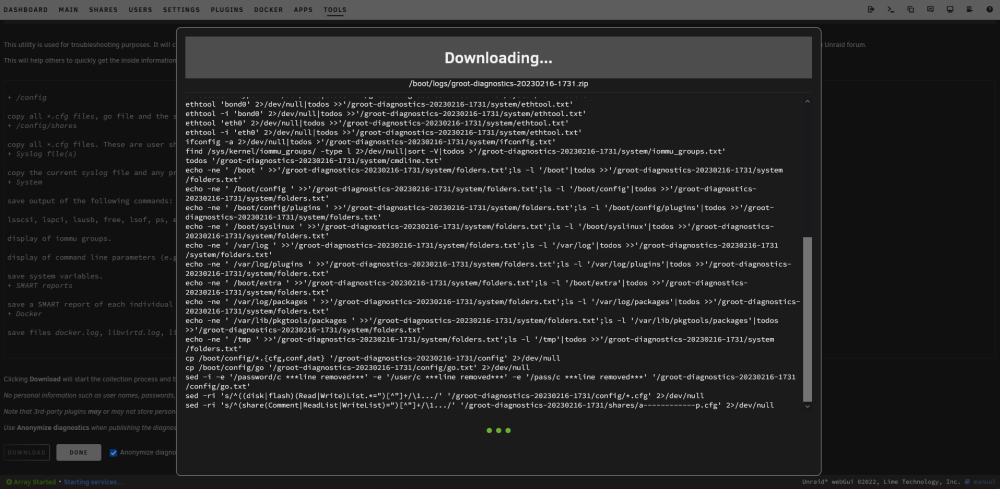Click the '+ Syslog file(s)' heading

[x=41, y=154]
